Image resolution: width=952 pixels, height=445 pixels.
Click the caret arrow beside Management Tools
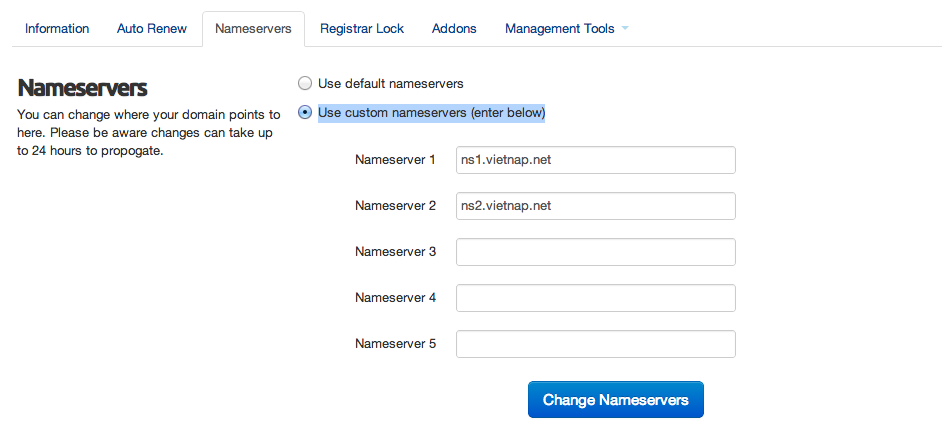(x=625, y=29)
